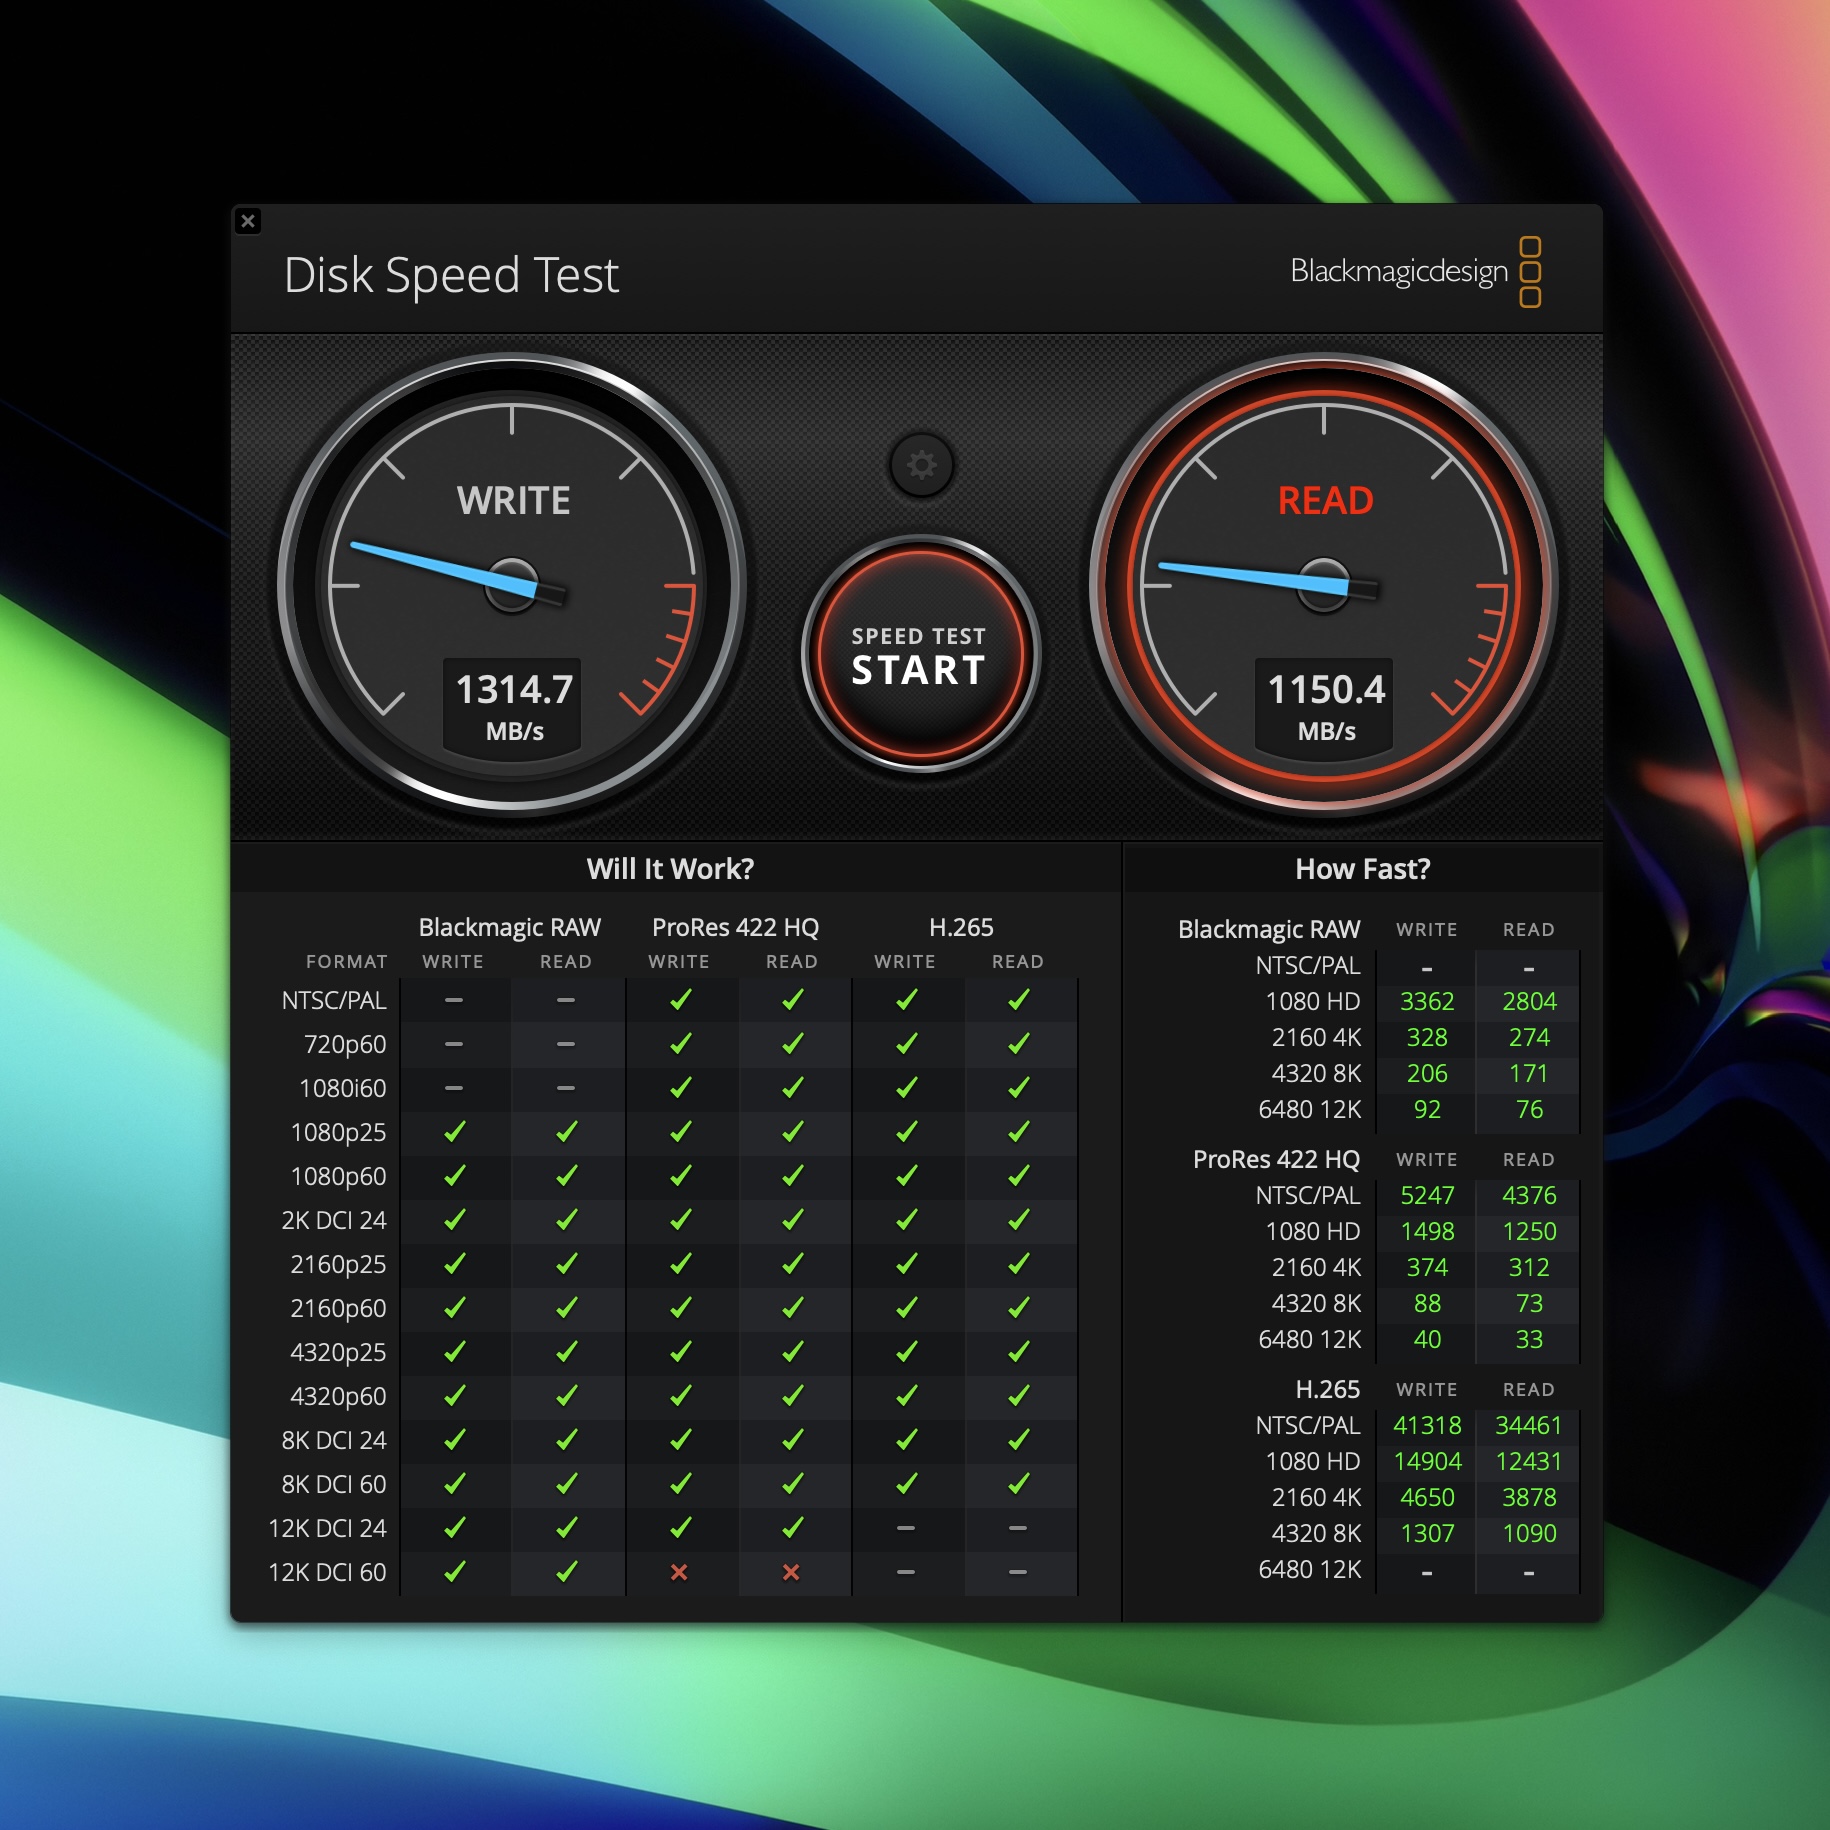Image resolution: width=1830 pixels, height=1830 pixels.
Task: Click the "Will It Work?" panel header
Action: click(670, 868)
